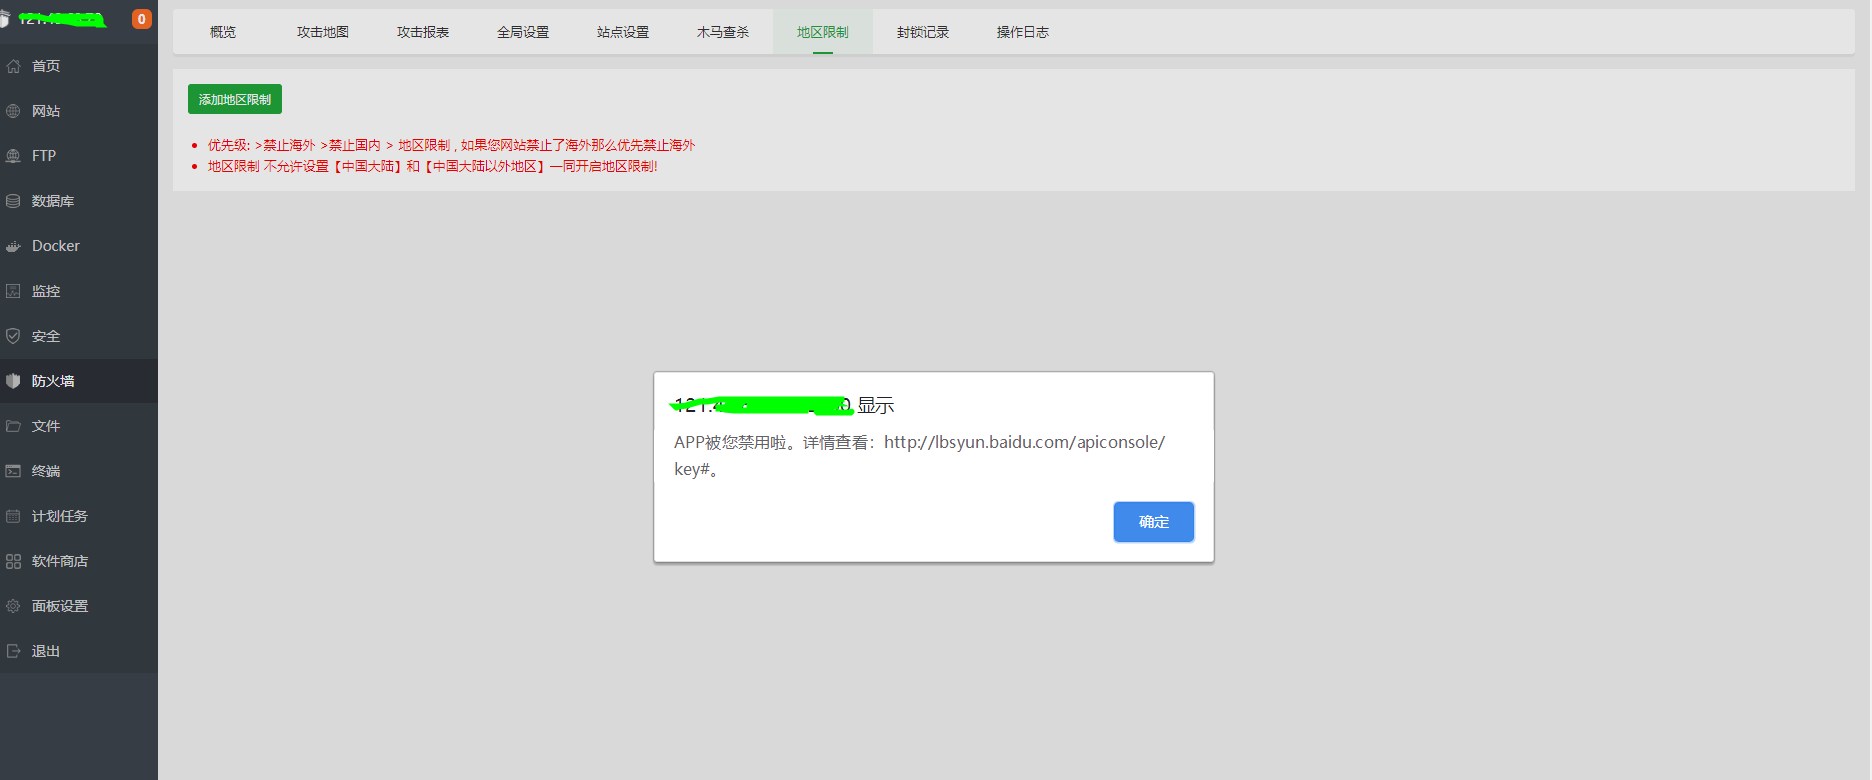Click the shield icon beside 安全
Image resolution: width=1872 pixels, height=780 pixels.
(13, 336)
